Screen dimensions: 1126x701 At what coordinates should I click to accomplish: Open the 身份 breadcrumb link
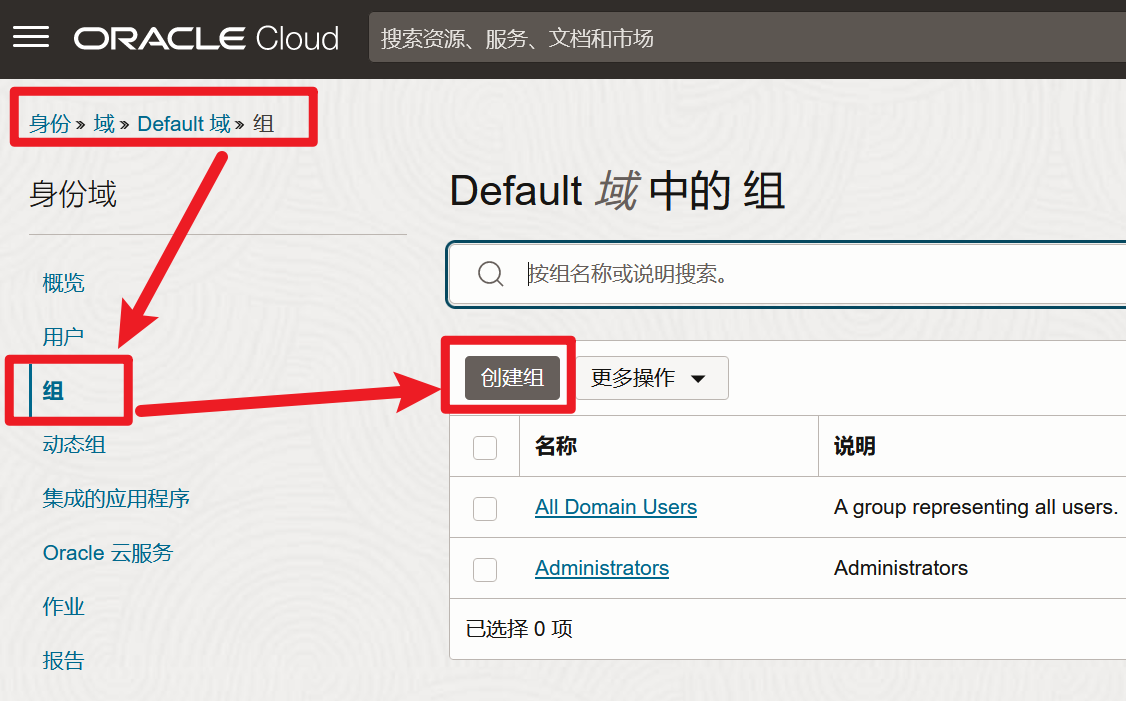pos(50,124)
